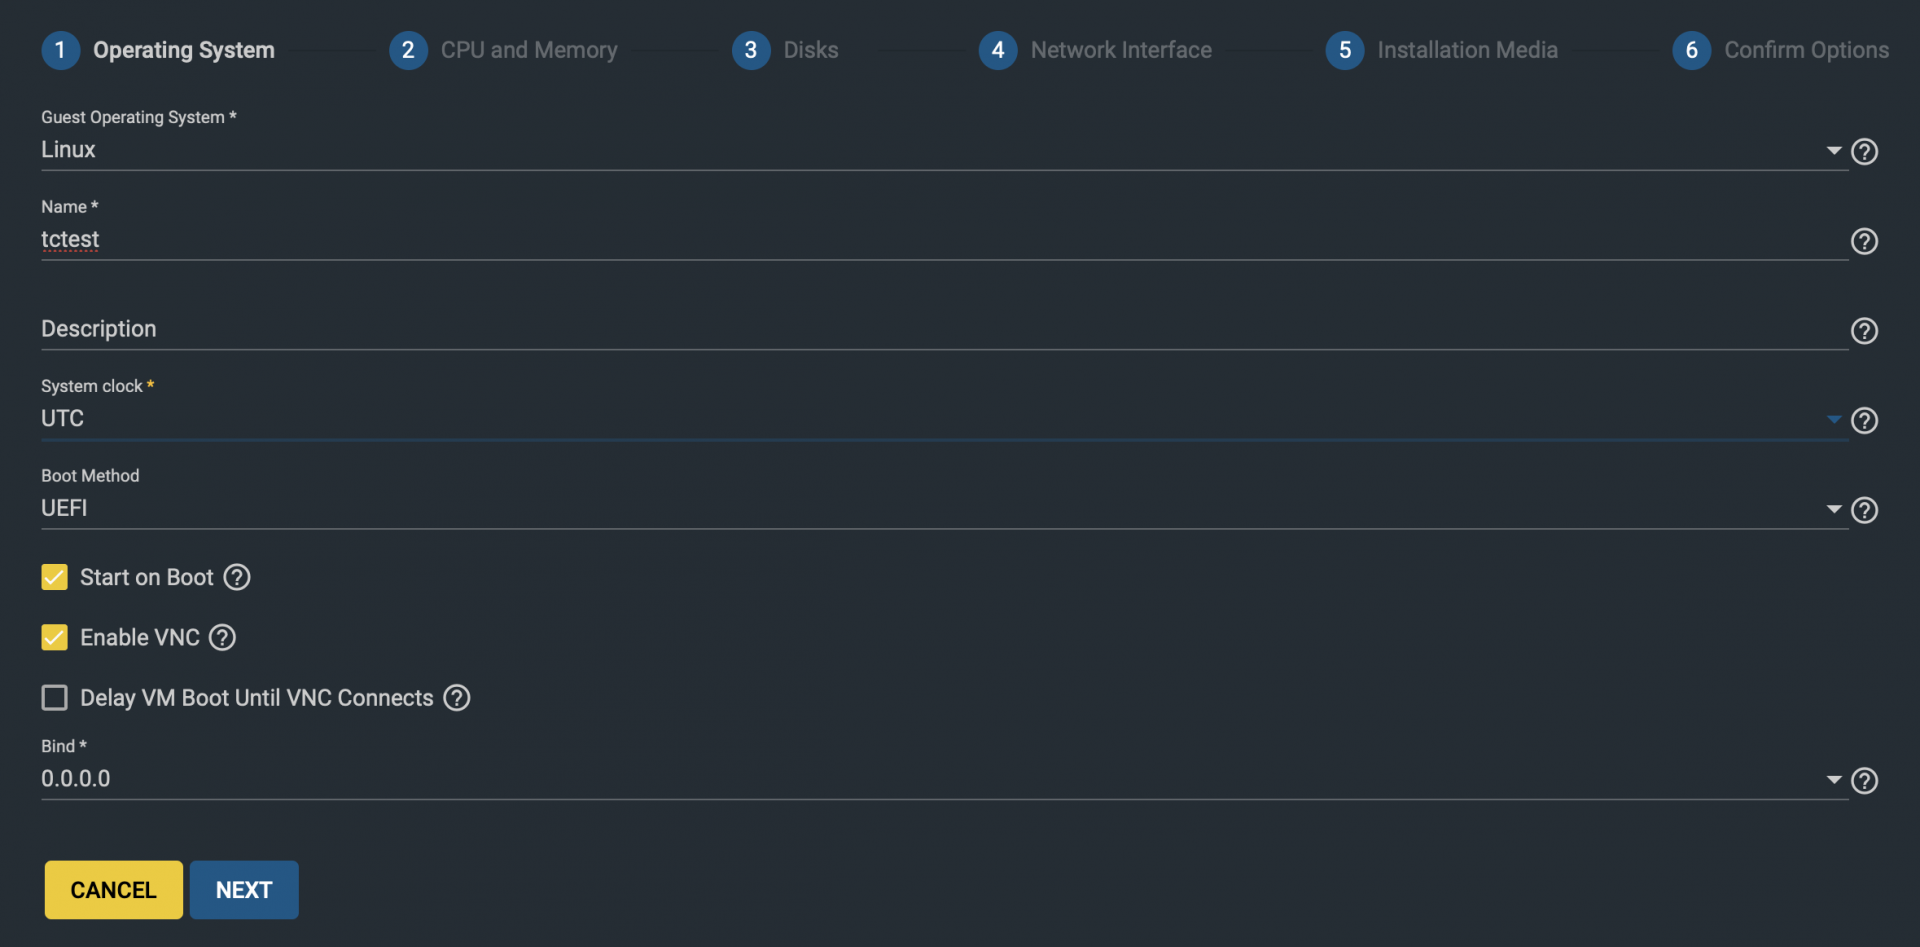Screen dimensions: 1920x947
Task: Show help for Delay VM Boot option
Action: pyautogui.click(x=457, y=697)
